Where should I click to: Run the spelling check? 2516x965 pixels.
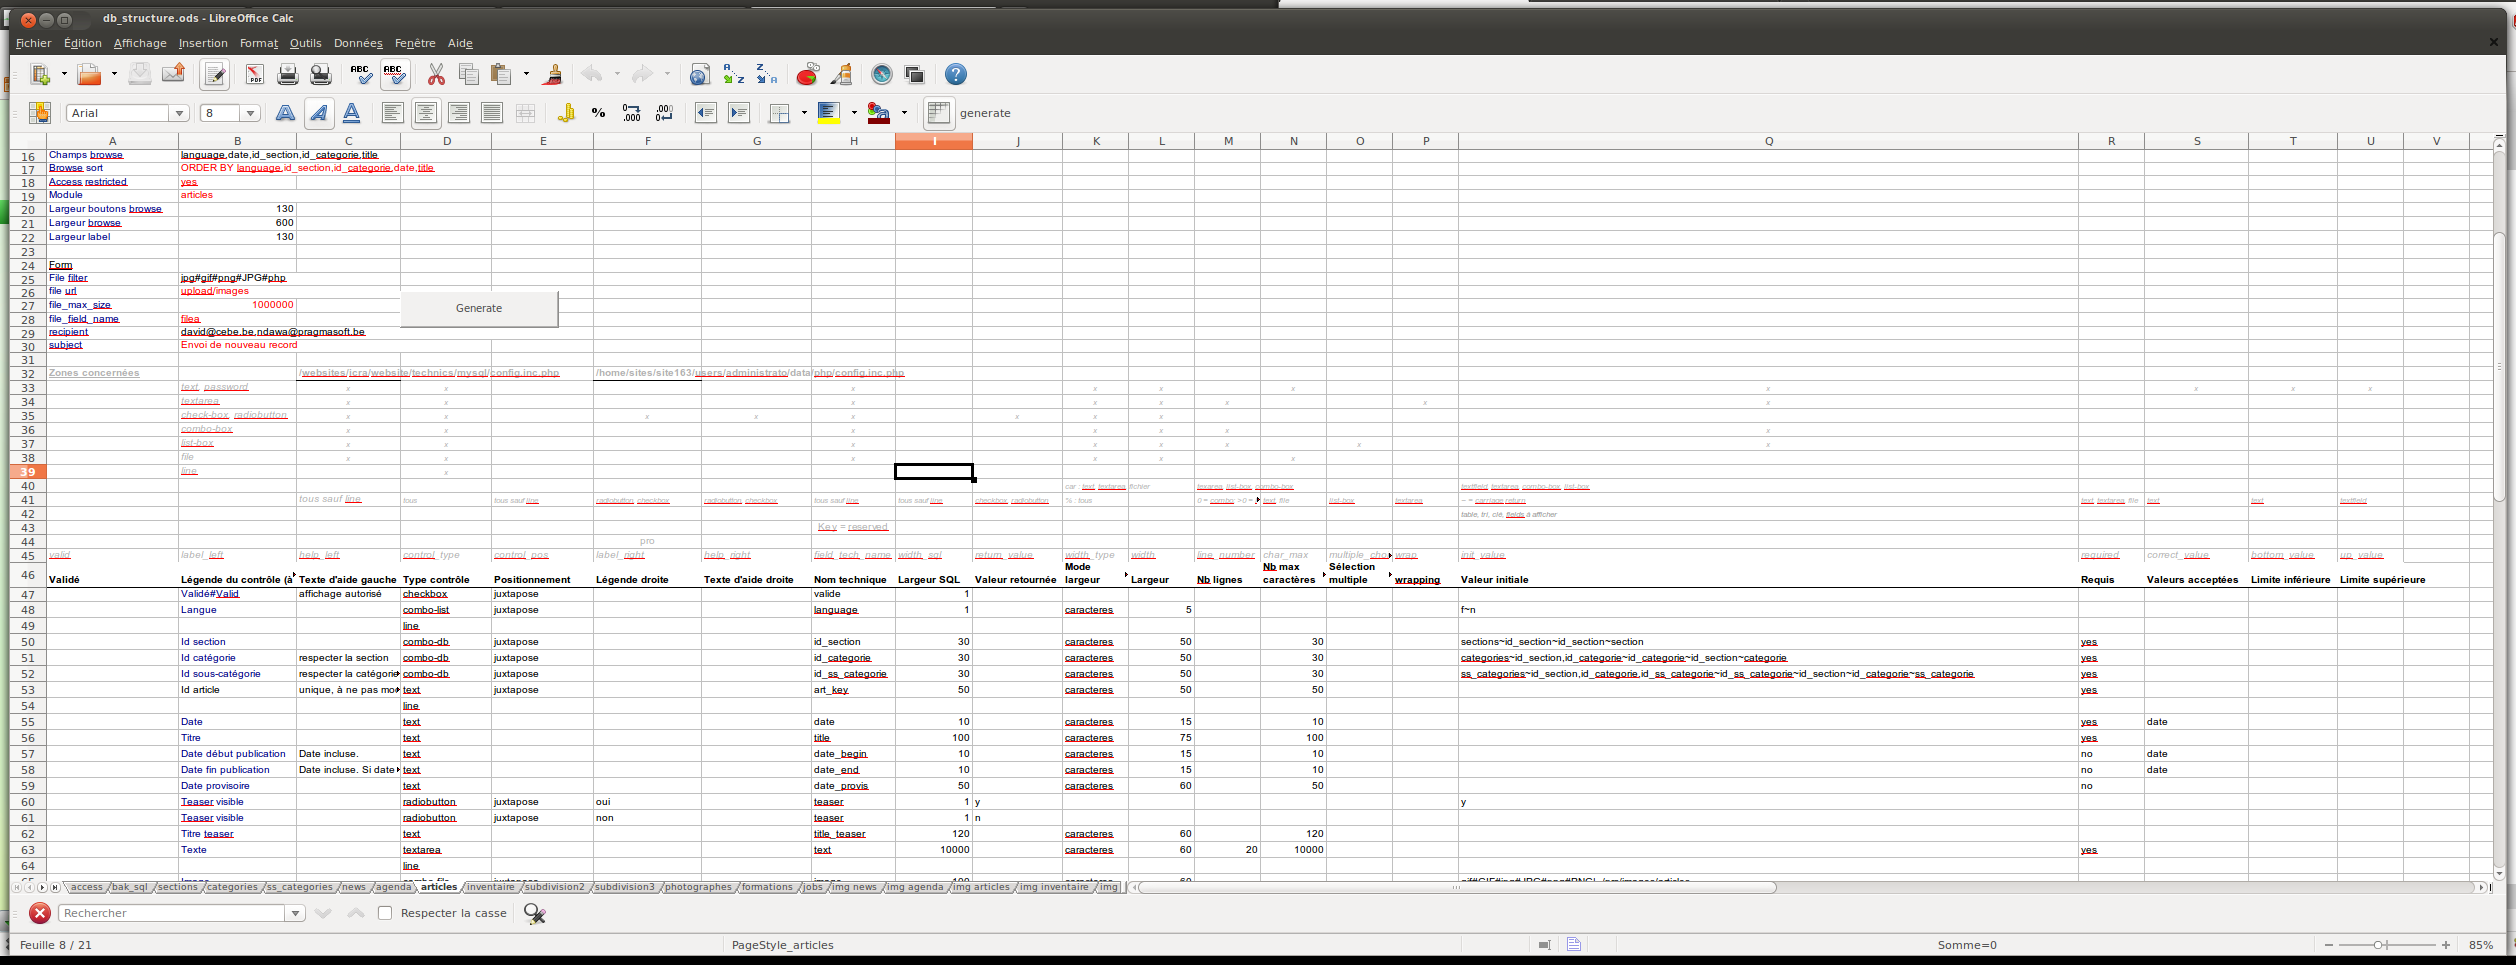(x=360, y=74)
